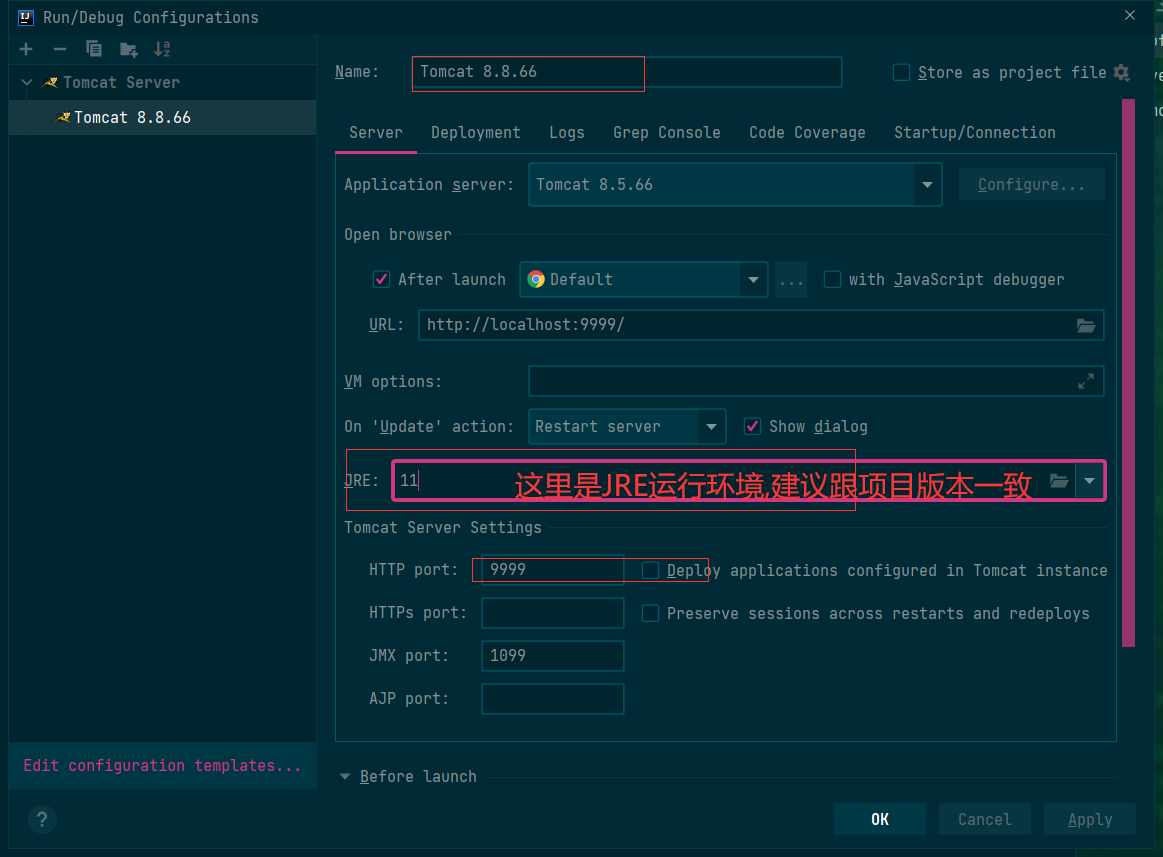Screen dimensions: 1163x857
Task: Close the Run/Debug Configurations dialog
Action: [1130, 16]
